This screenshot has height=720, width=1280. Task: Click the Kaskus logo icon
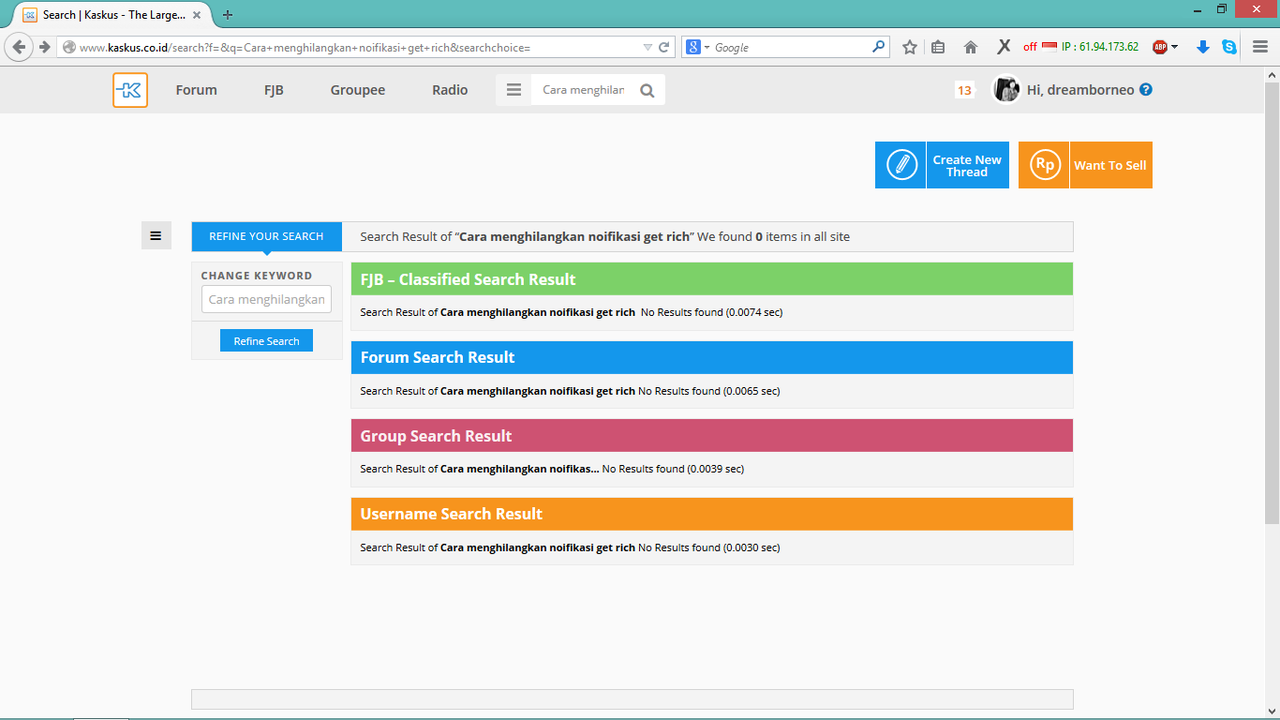tap(130, 90)
